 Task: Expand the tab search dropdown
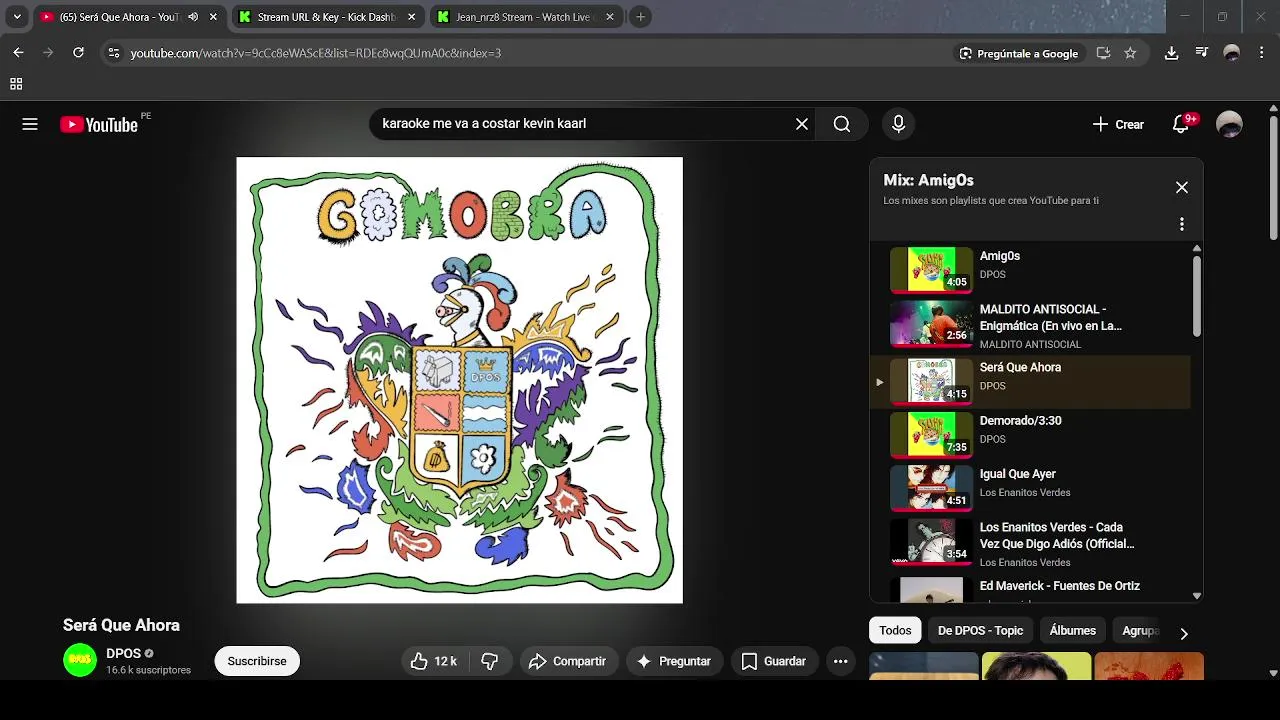[17, 17]
